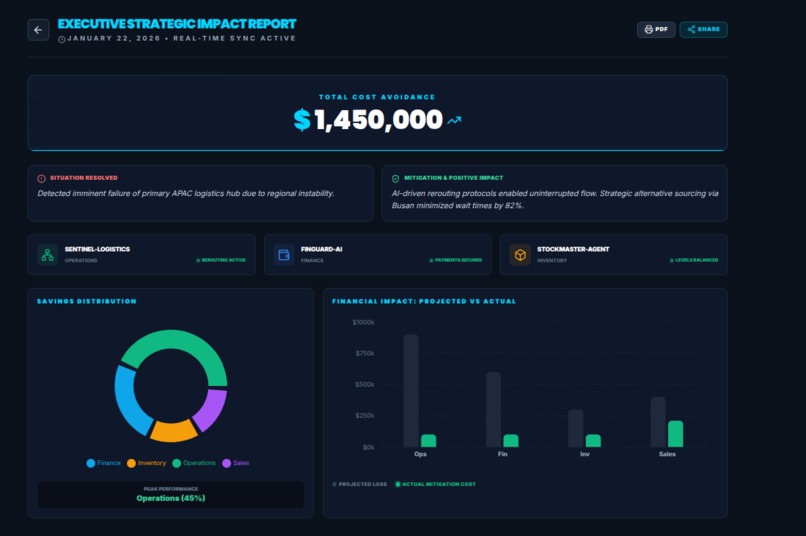Share the impact report

[703, 29]
